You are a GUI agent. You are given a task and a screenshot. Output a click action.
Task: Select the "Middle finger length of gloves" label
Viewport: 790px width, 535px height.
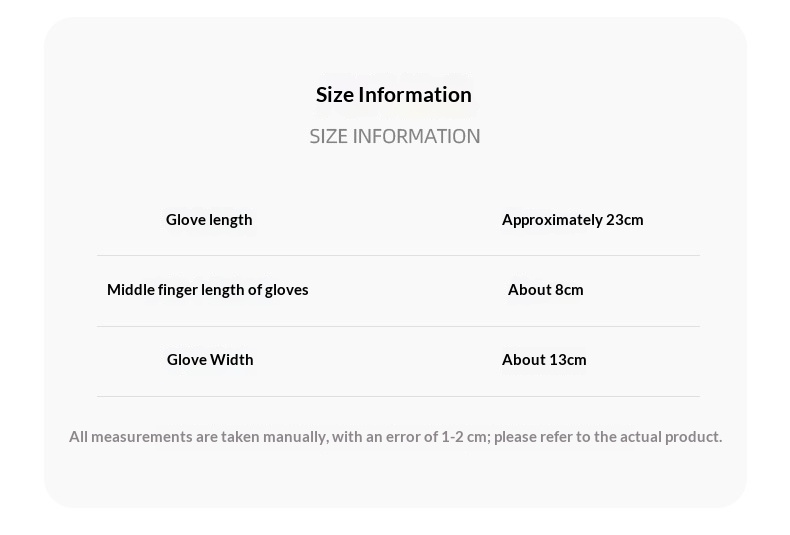(x=207, y=290)
